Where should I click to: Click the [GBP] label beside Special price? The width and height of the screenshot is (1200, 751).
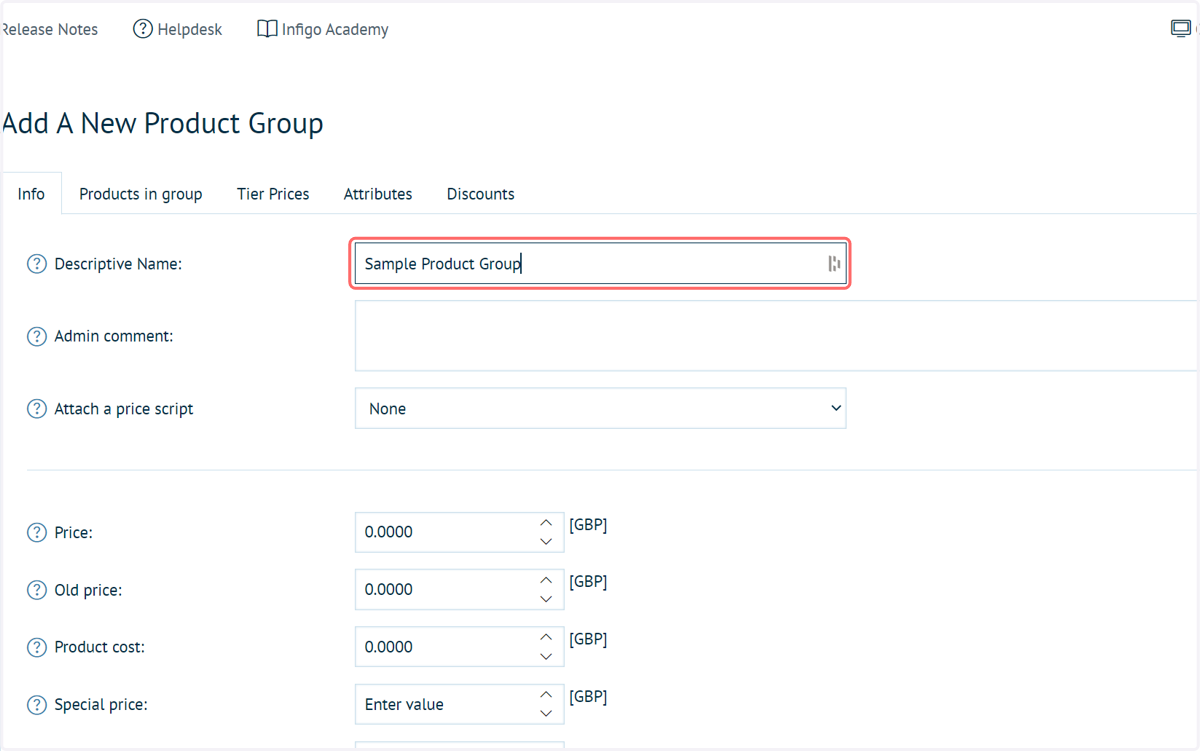588,696
